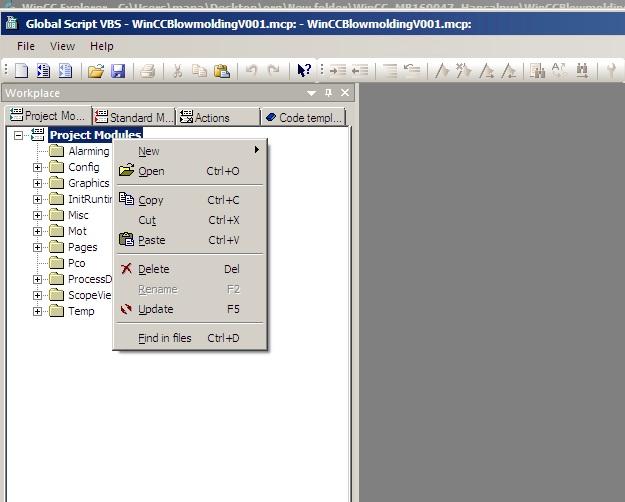The width and height of the screenshot is (625, 502).
Task: Click the blank new document toolbar icon
Action: pos(22,71)
